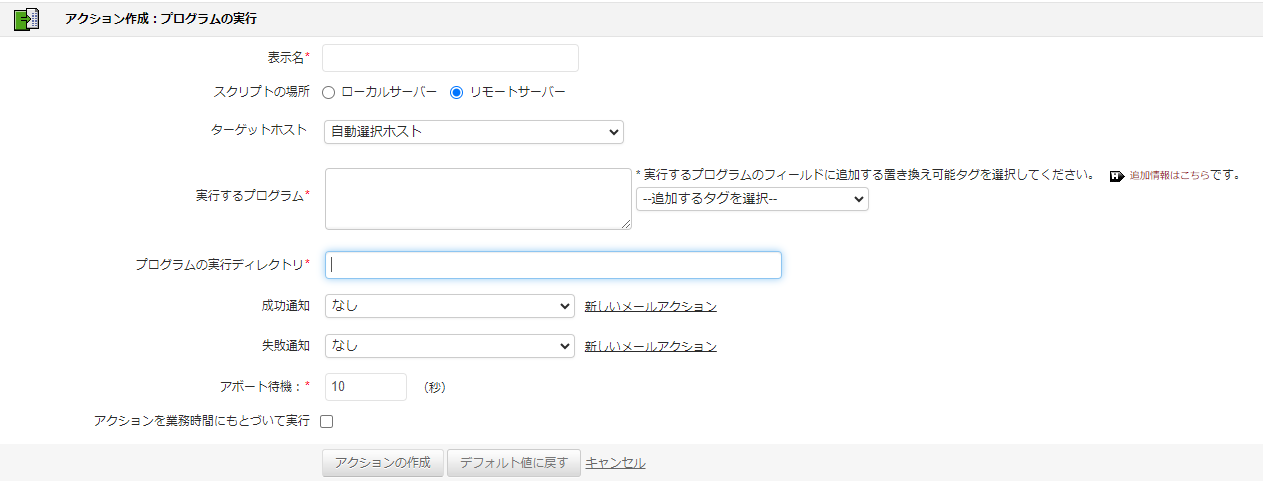Viewport: 1263px width, 481px height.
Task: Select the ローカルサーバー radio option
Action: tap(328, 93)
